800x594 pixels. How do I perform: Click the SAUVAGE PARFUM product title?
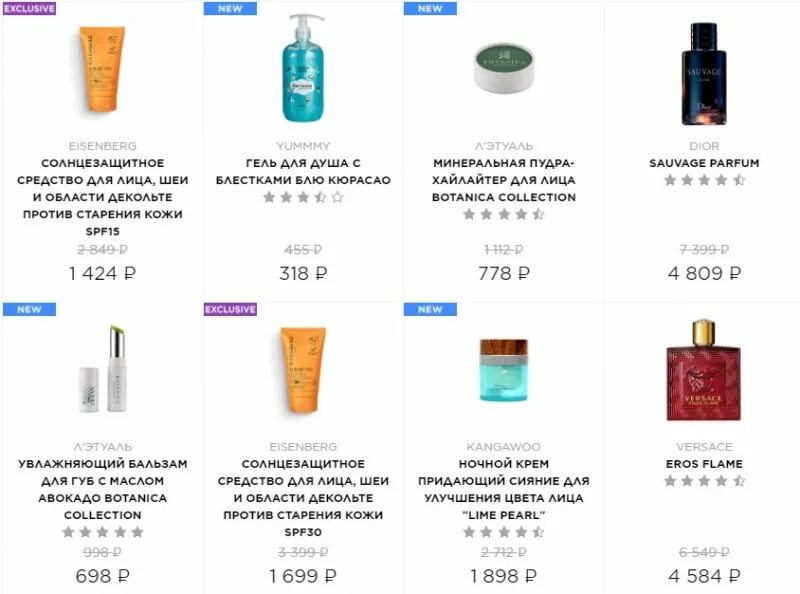pos(704,163)
